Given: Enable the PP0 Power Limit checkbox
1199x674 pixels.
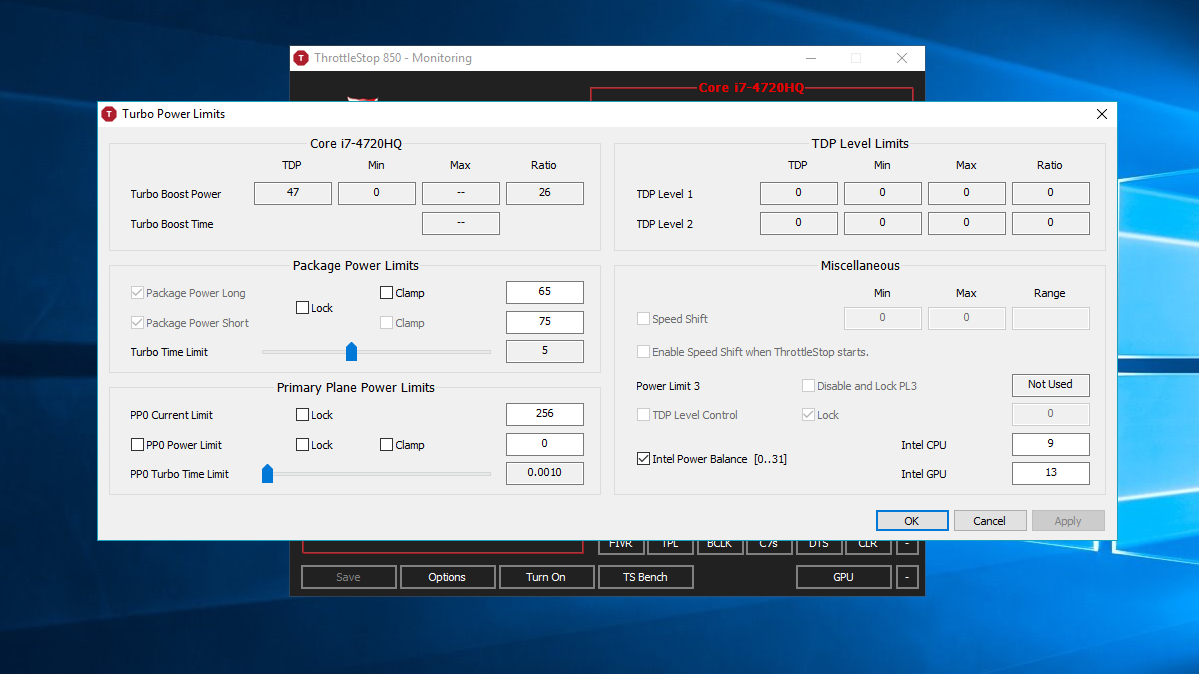Looking at the screenshot, I should 137,445.
